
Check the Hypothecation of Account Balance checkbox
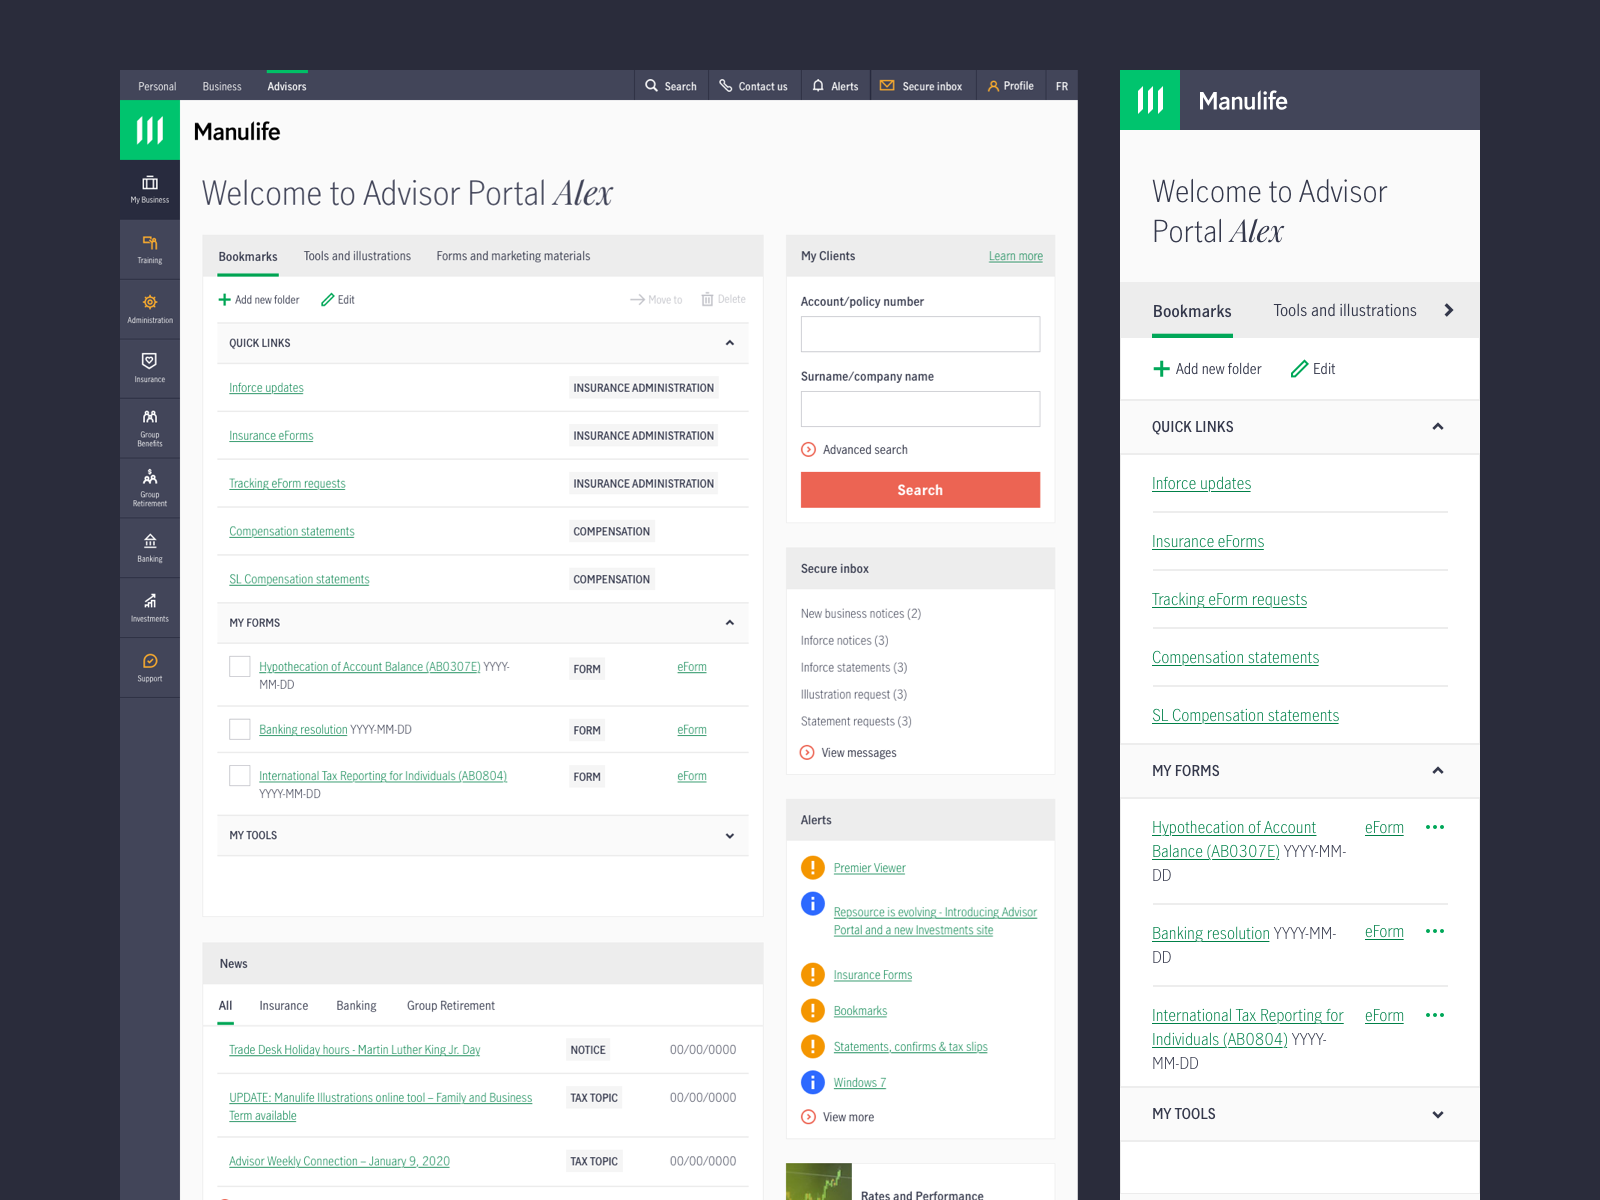pos(239,666)
